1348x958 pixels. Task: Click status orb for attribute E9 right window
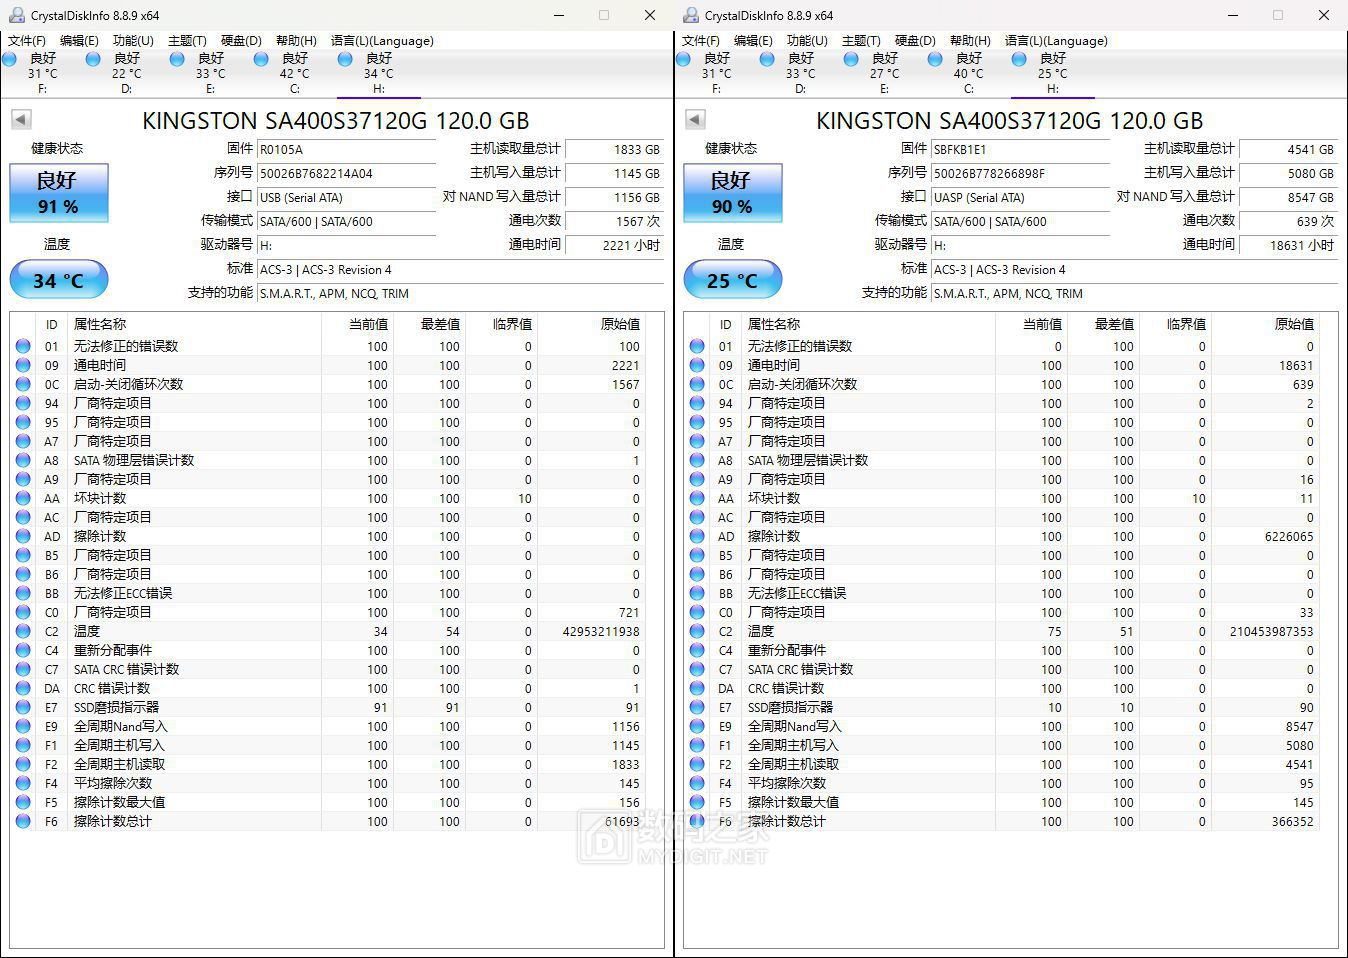697,726
